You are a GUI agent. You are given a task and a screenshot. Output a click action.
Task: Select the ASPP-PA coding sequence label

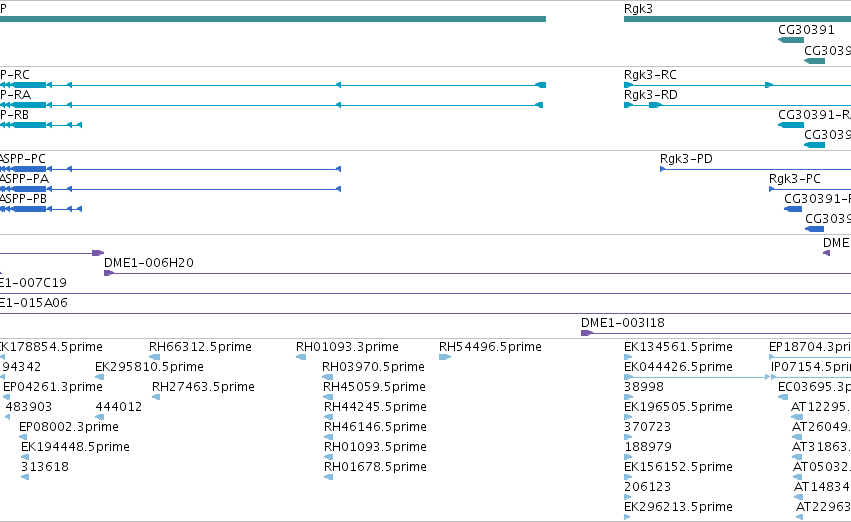click(24, 179)
